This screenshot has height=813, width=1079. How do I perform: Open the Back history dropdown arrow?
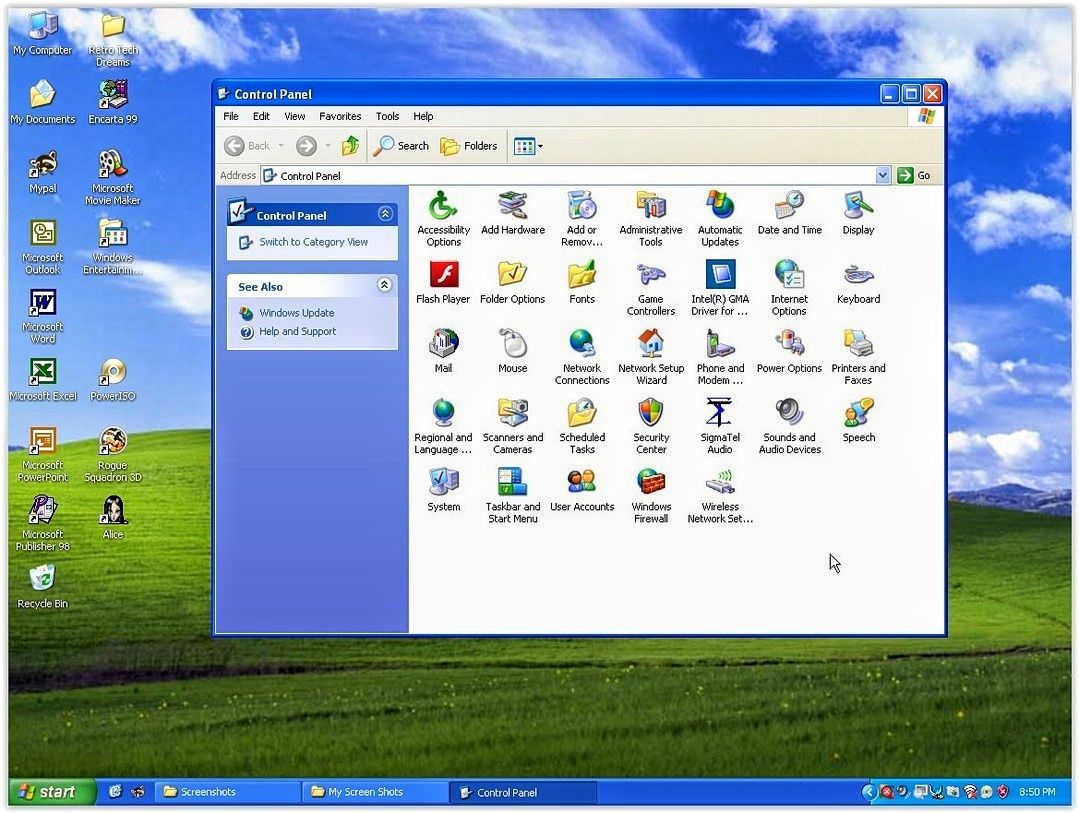click(281, 146)
